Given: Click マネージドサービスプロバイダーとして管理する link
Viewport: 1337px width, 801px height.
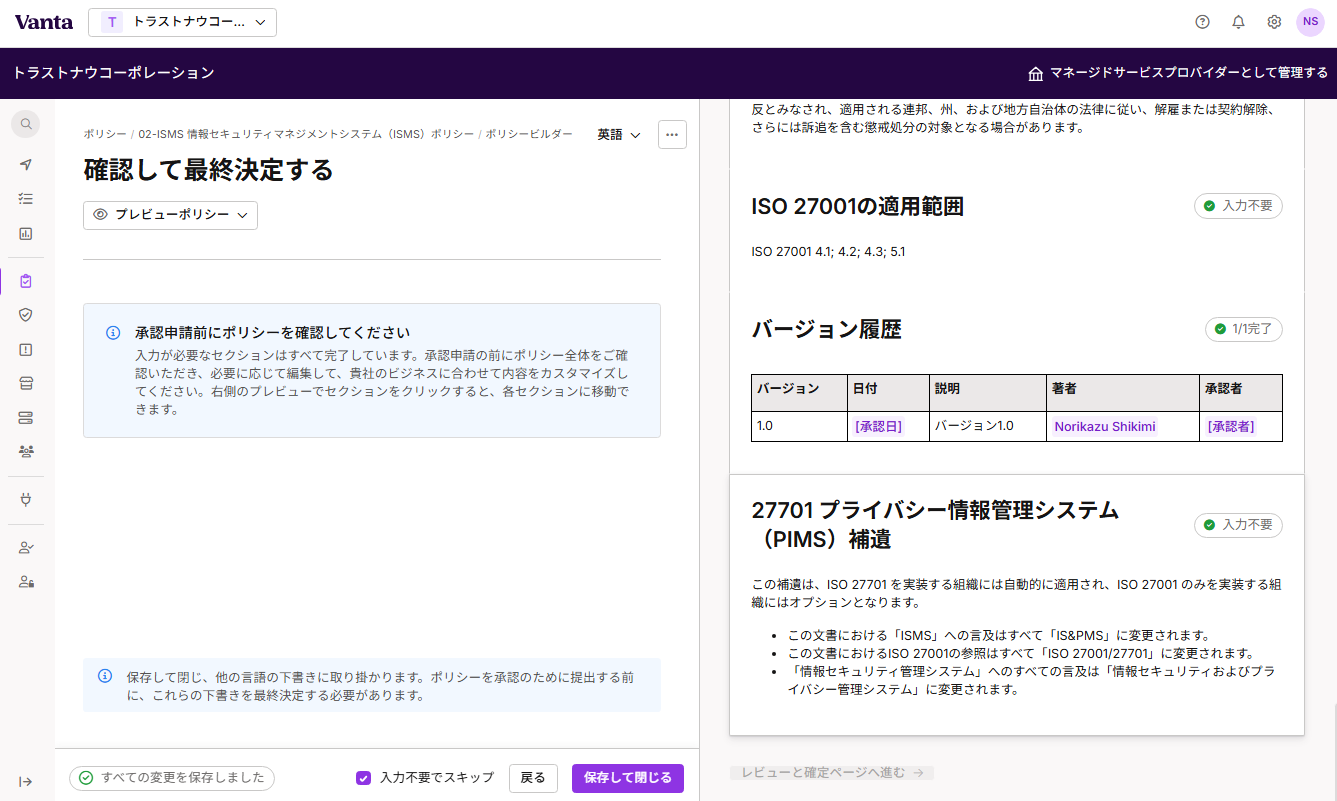Looking at the screenshot, I should tap(1178, 73).
